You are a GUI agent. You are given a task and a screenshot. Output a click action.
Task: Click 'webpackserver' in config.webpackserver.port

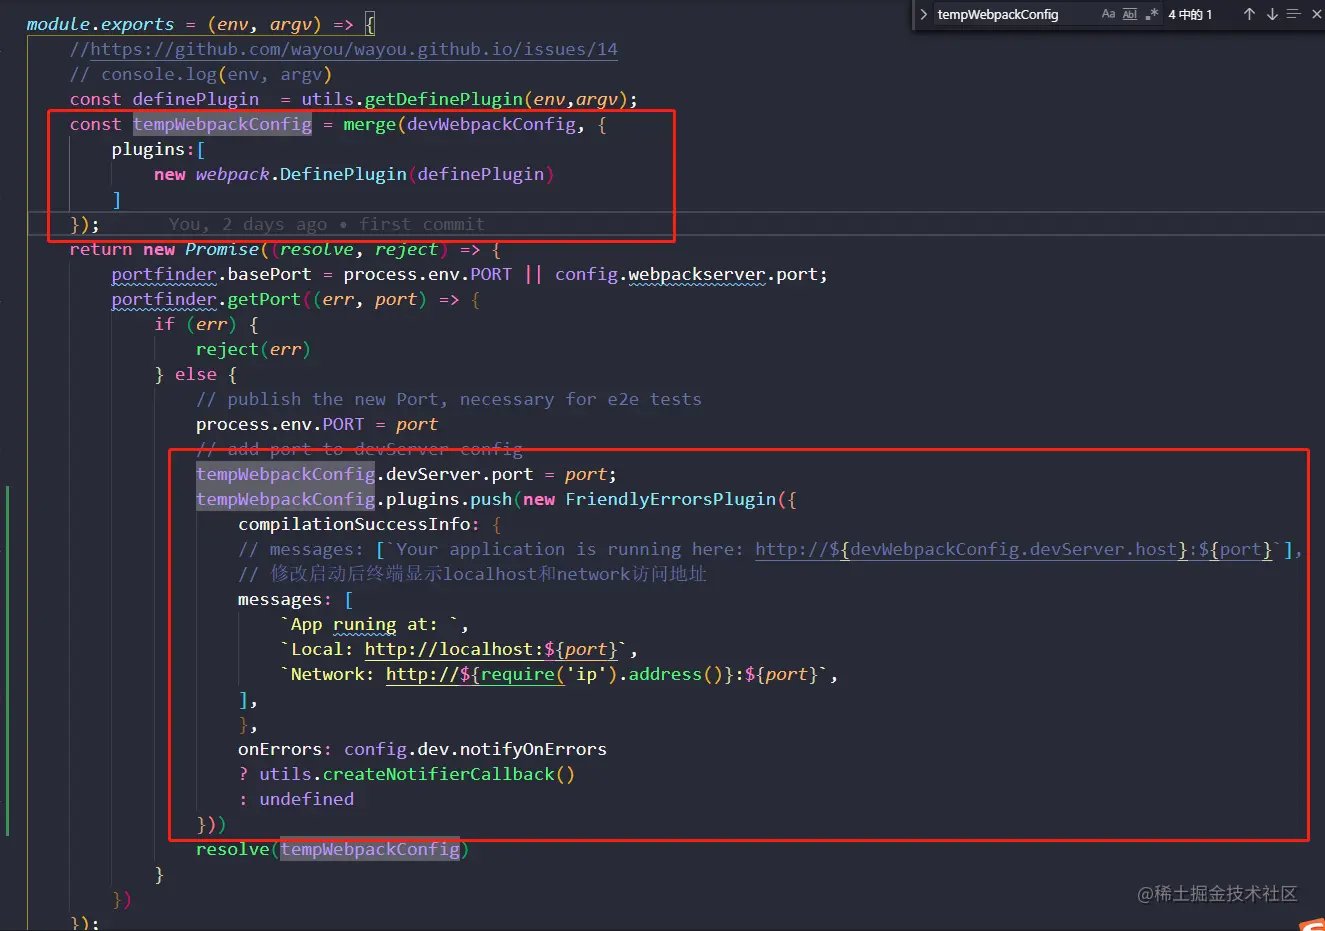pyautogui.click(x=697, y=274)
